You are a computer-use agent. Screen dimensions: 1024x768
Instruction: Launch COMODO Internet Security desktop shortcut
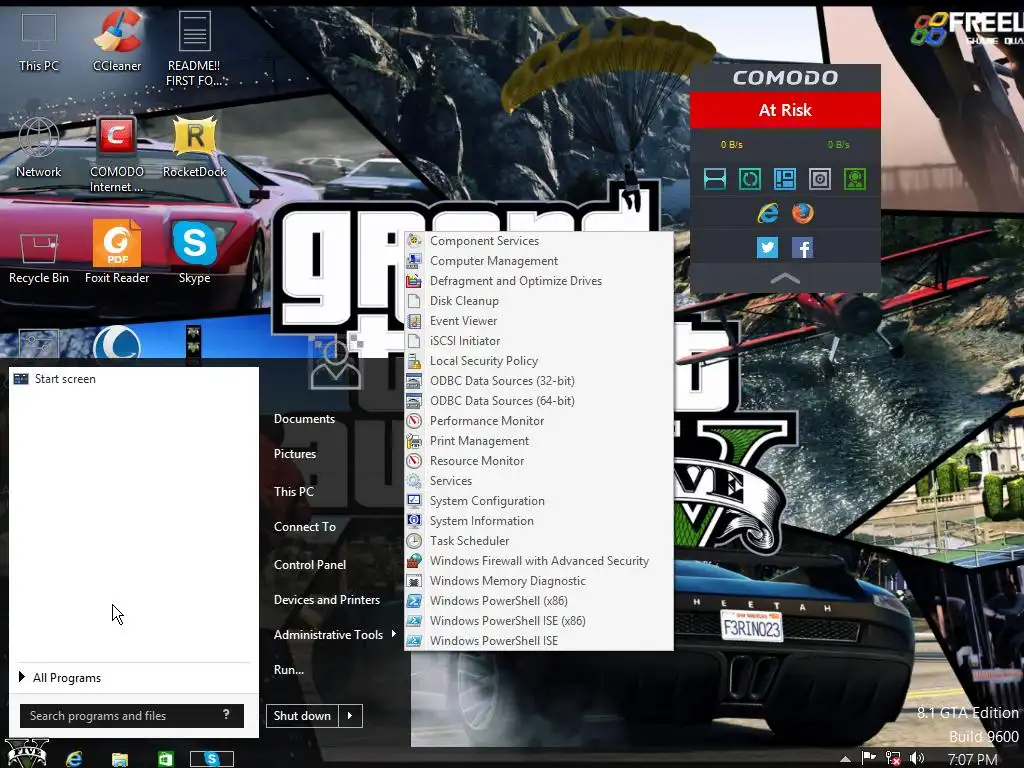click(117, 154)
